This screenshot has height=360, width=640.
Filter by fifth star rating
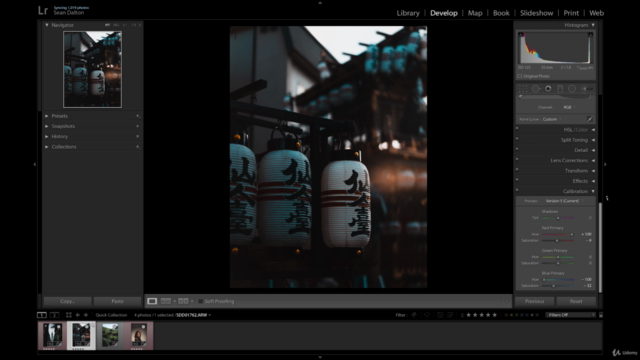click(495, 315)
